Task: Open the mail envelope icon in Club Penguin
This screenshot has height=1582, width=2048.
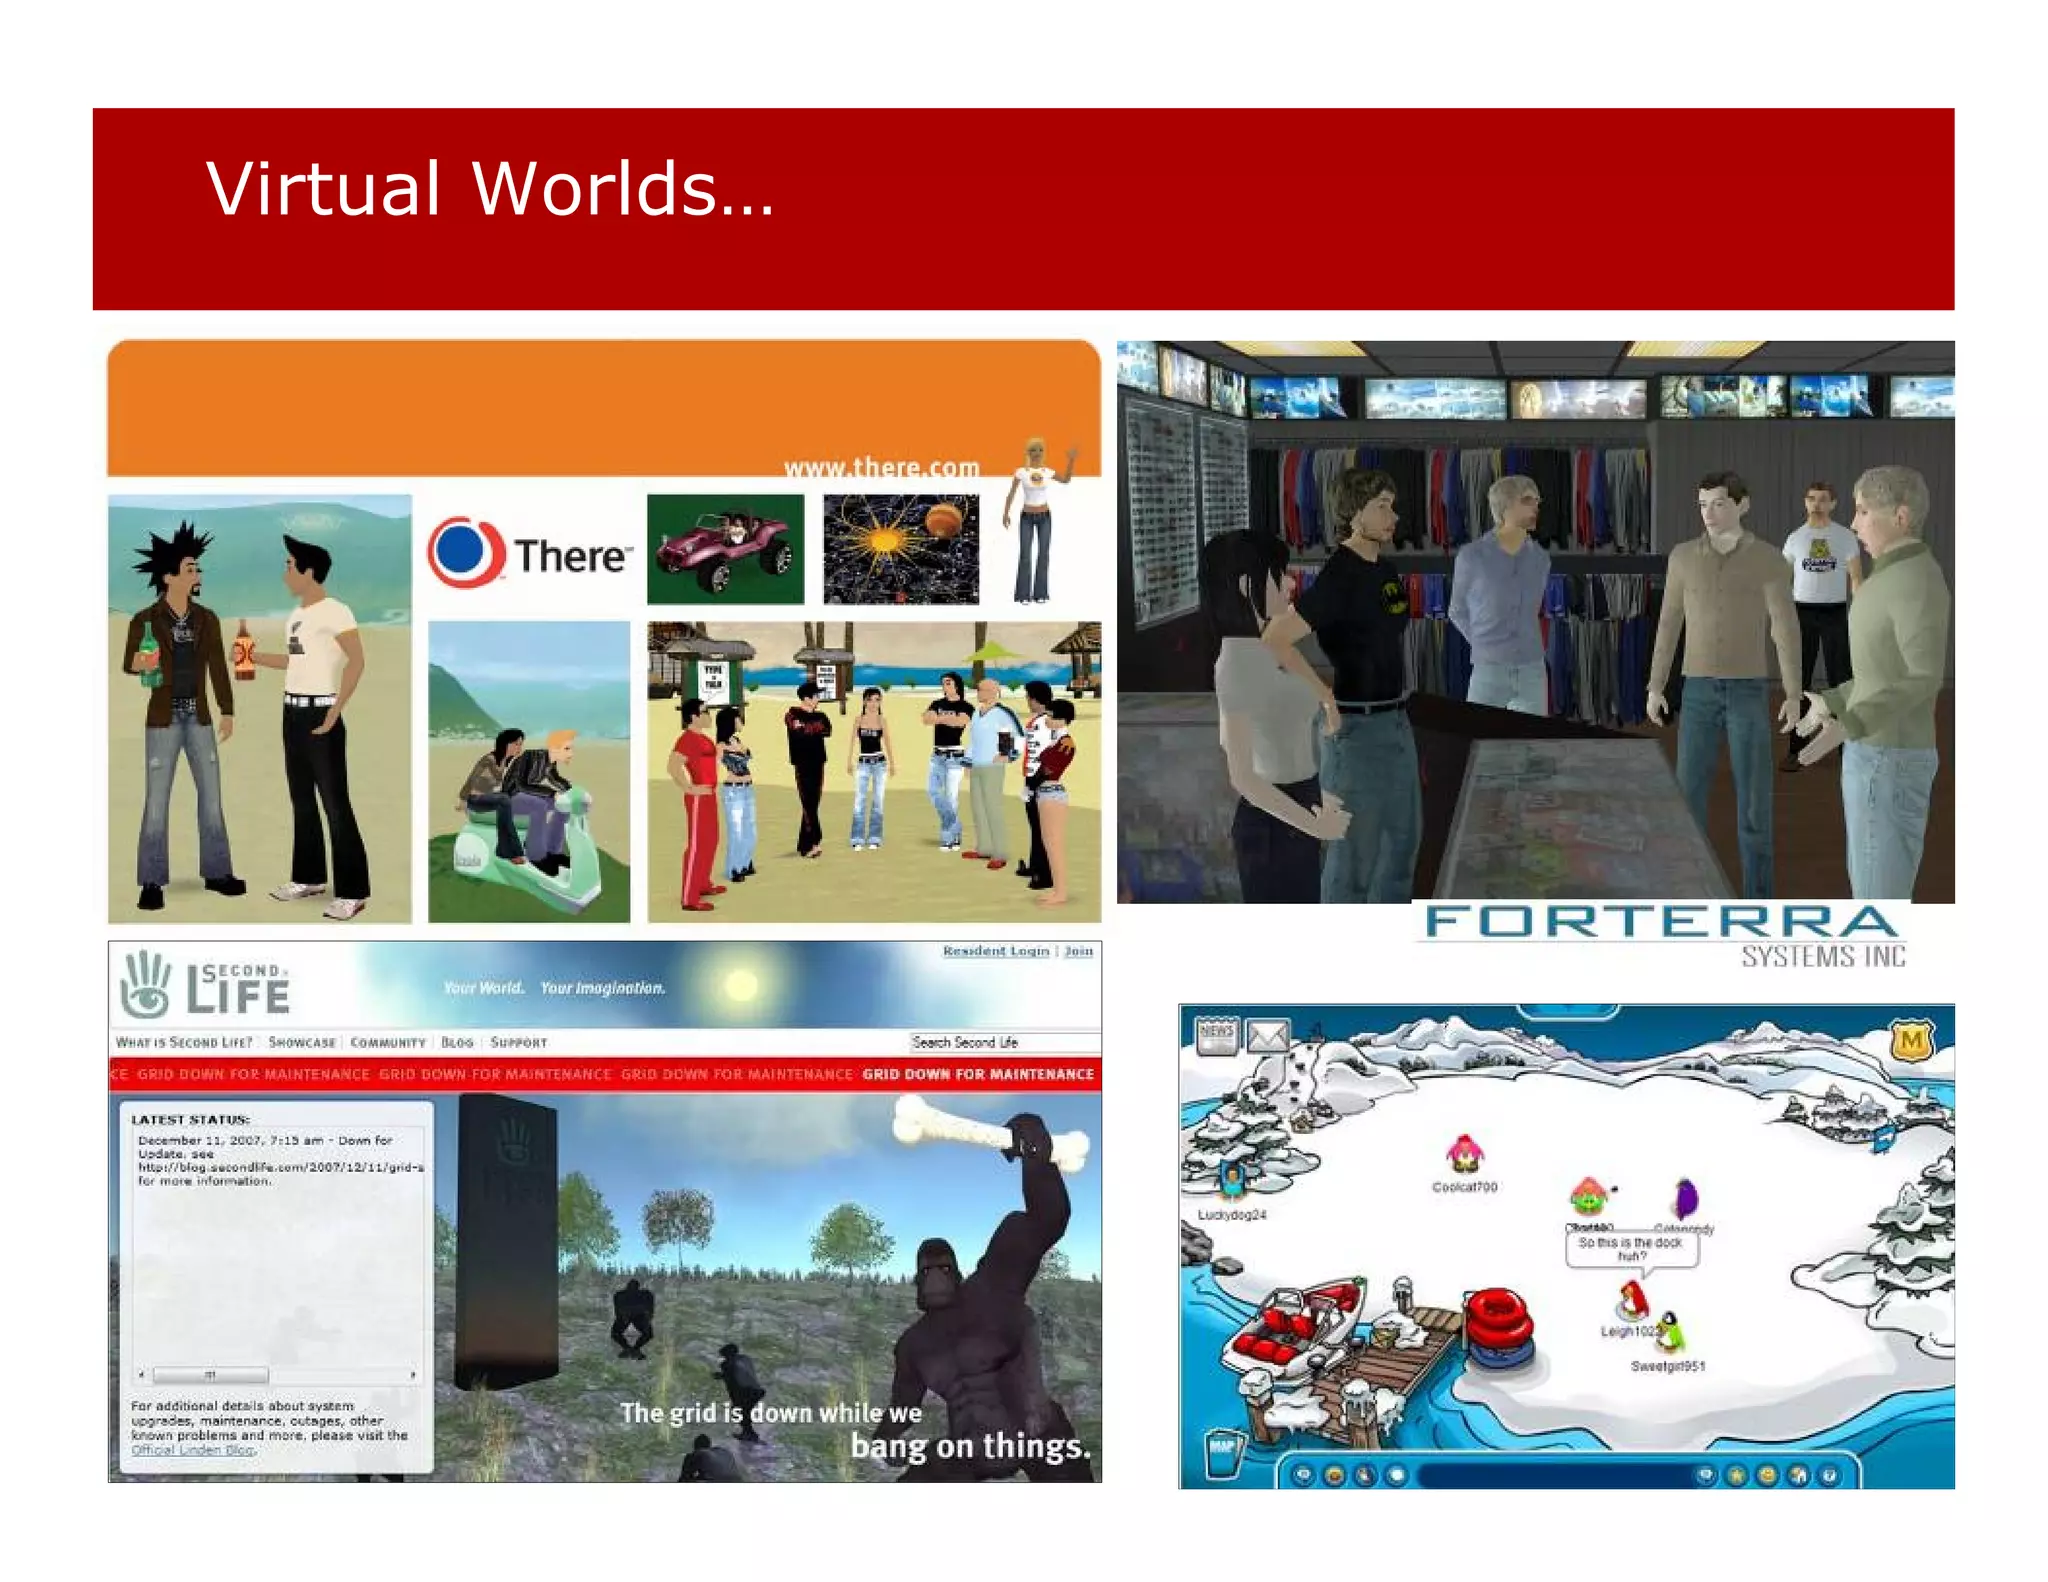Action: point(1269,1036)
